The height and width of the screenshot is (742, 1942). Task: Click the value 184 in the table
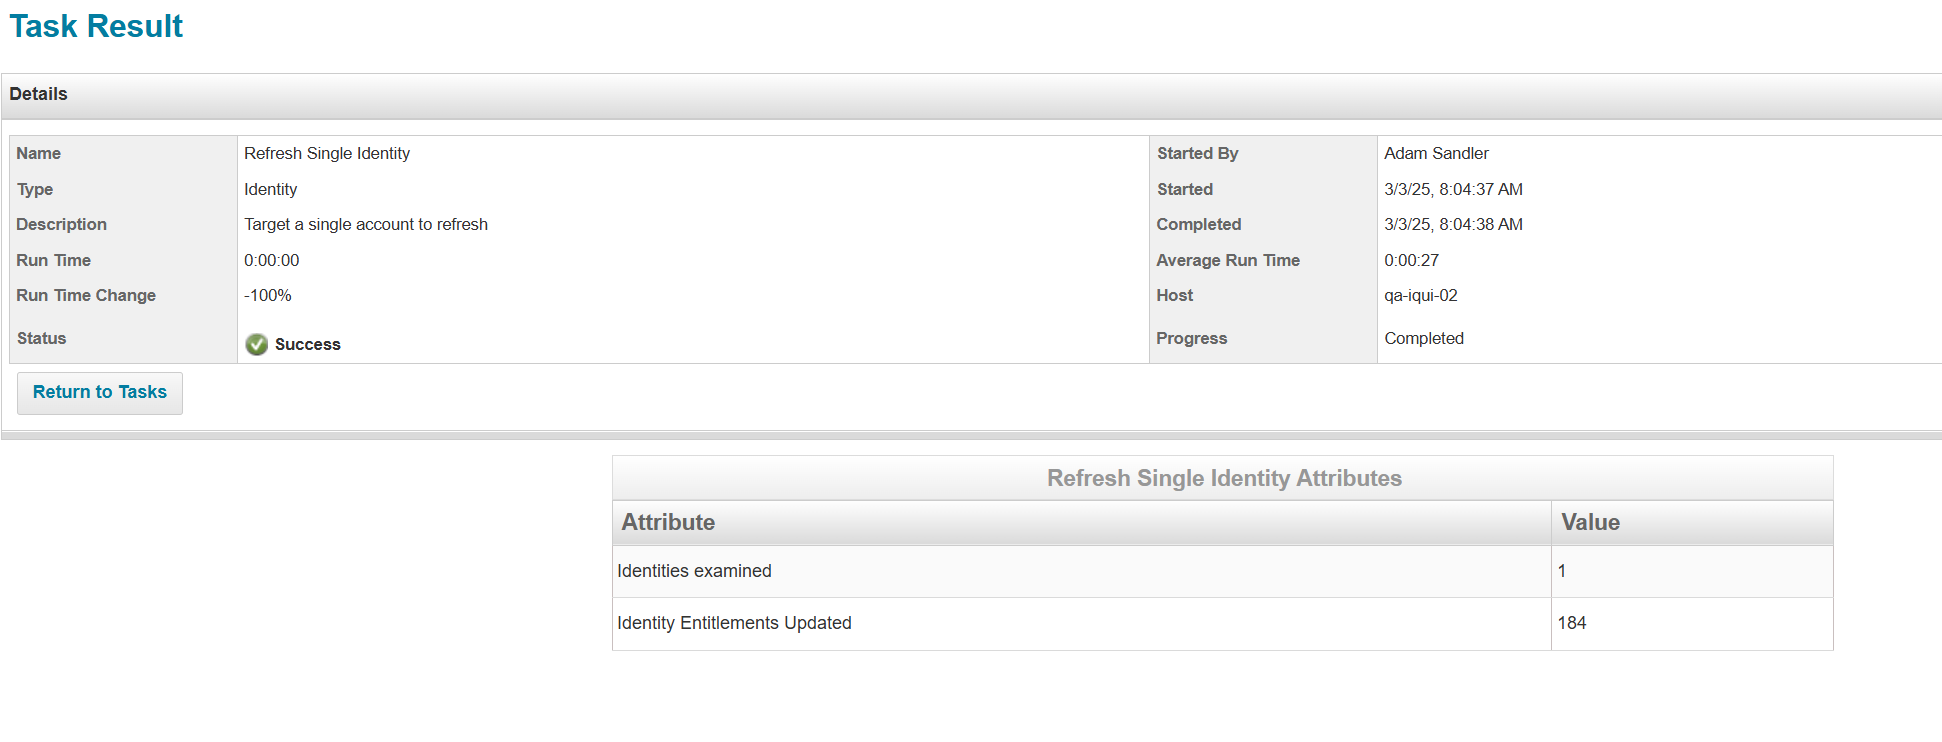(x=1572, y=623)
